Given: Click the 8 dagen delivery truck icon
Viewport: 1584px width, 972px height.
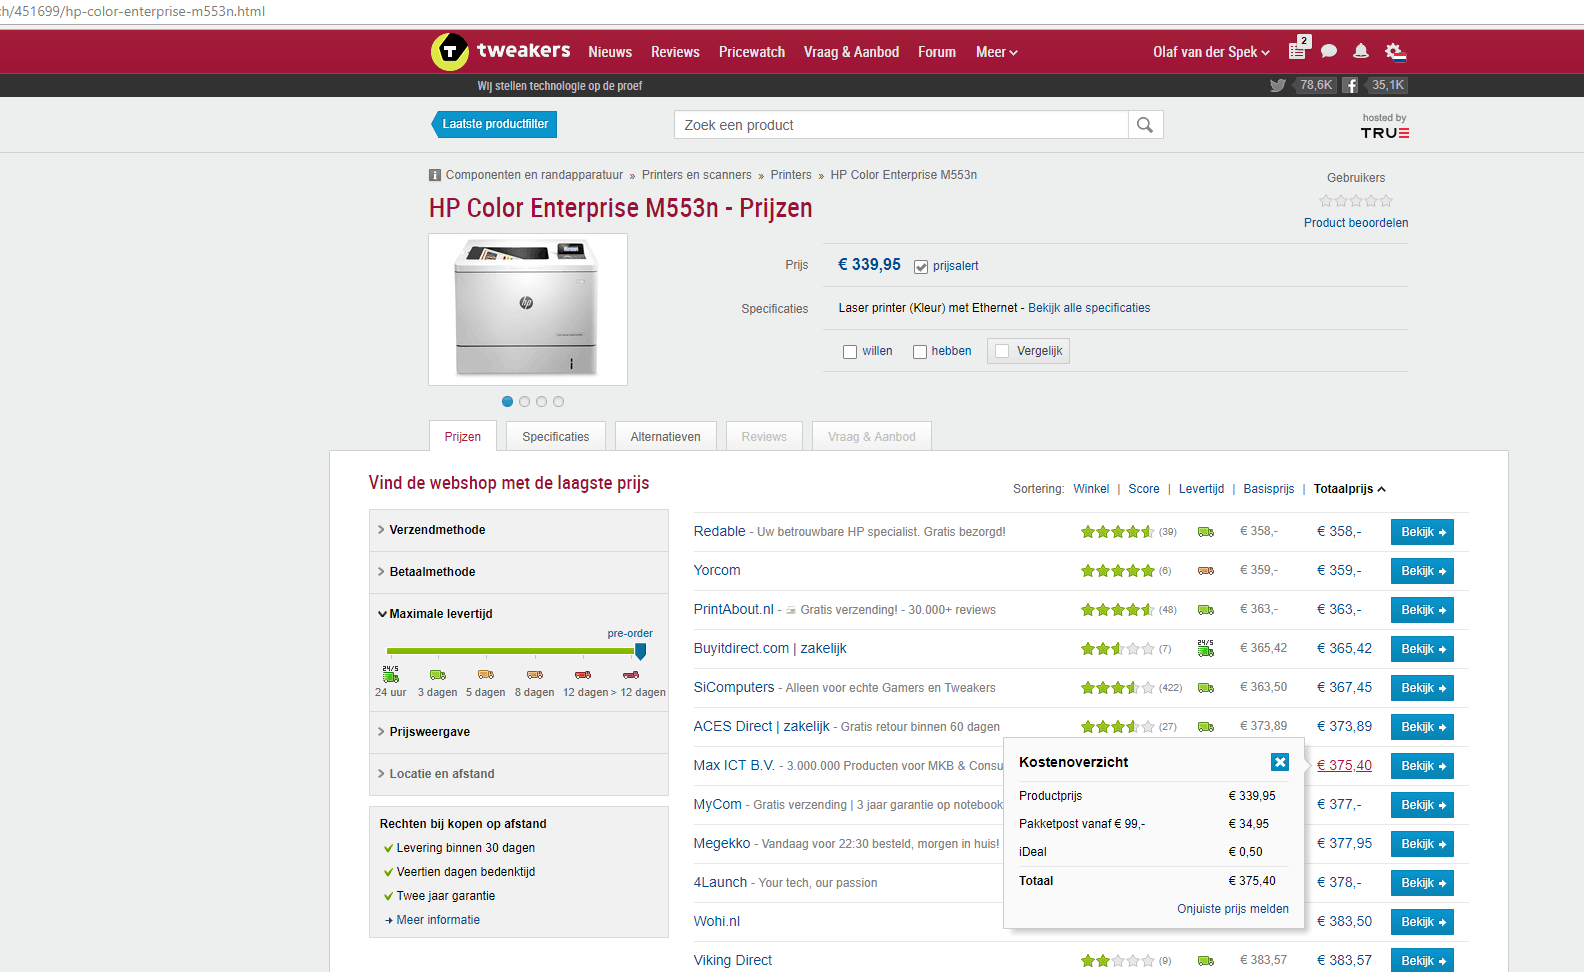Looking at the screenshot, I should pyautogui.click(x=535, y=675).
